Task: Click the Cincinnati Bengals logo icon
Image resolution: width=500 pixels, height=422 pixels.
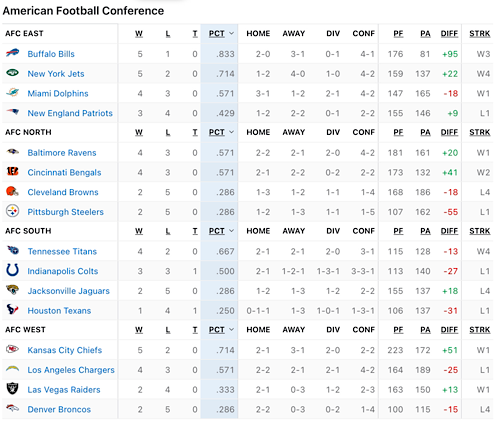Action: pyautogui.click(x=13, y=171)
